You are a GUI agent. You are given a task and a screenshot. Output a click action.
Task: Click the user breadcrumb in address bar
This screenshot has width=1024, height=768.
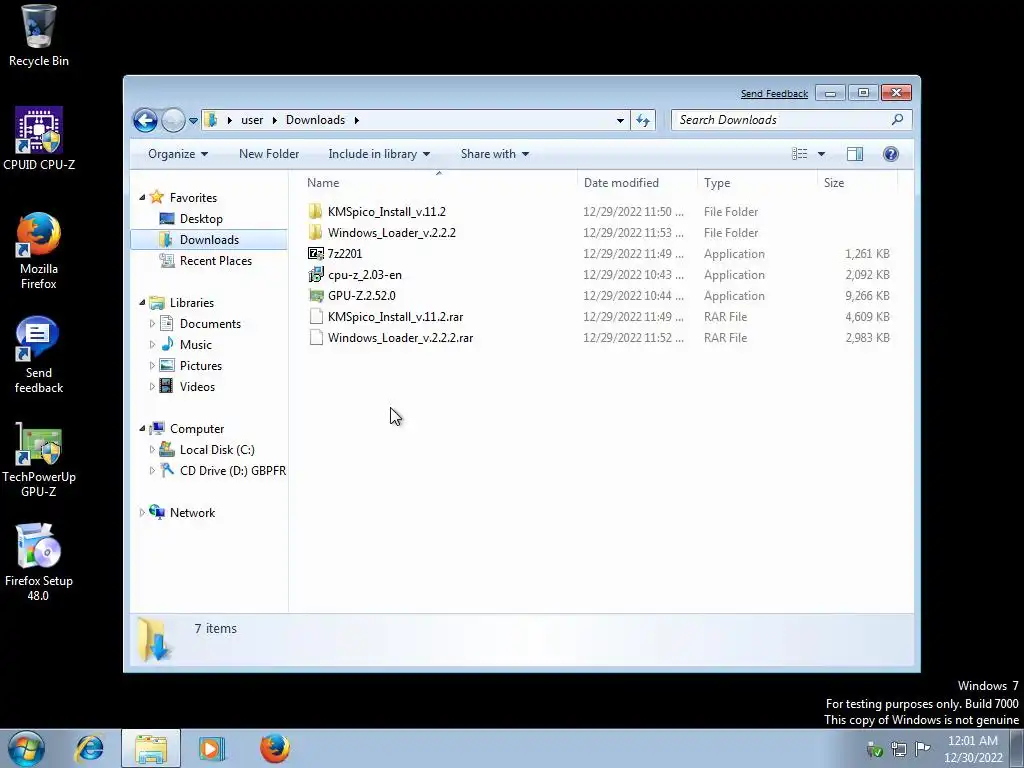pyautogui.click(x=252, y=120)
